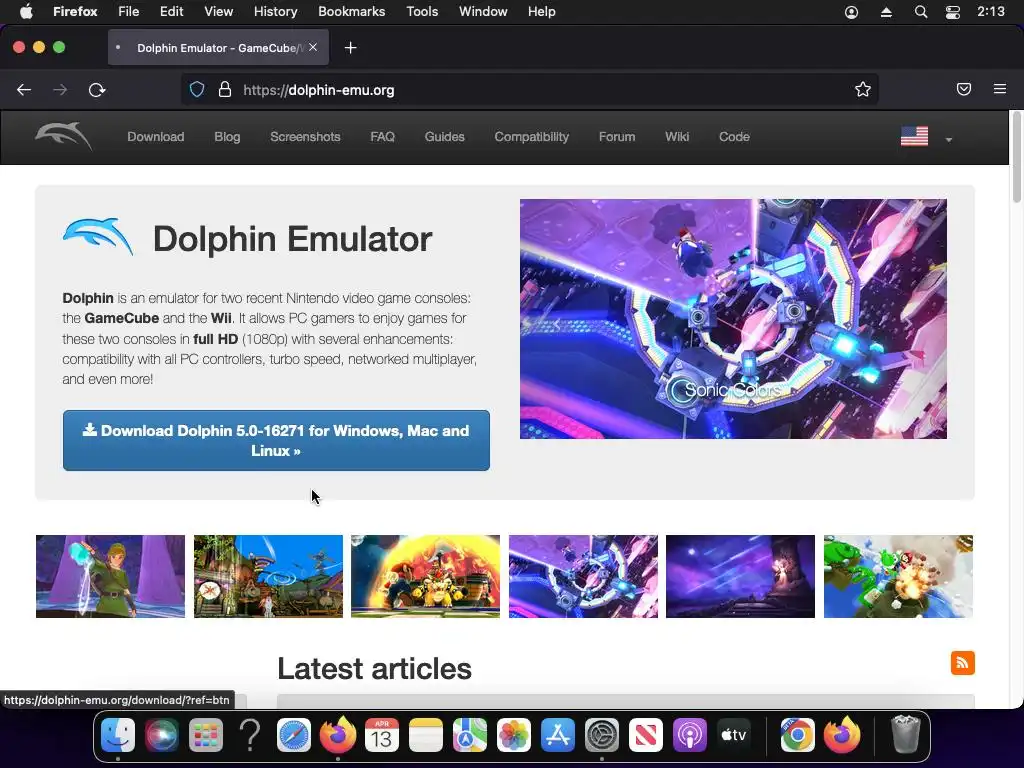This screenshot has width=1024, height=768.
Task: Visit the FAQ page link
Action: (x=382, y=136)
